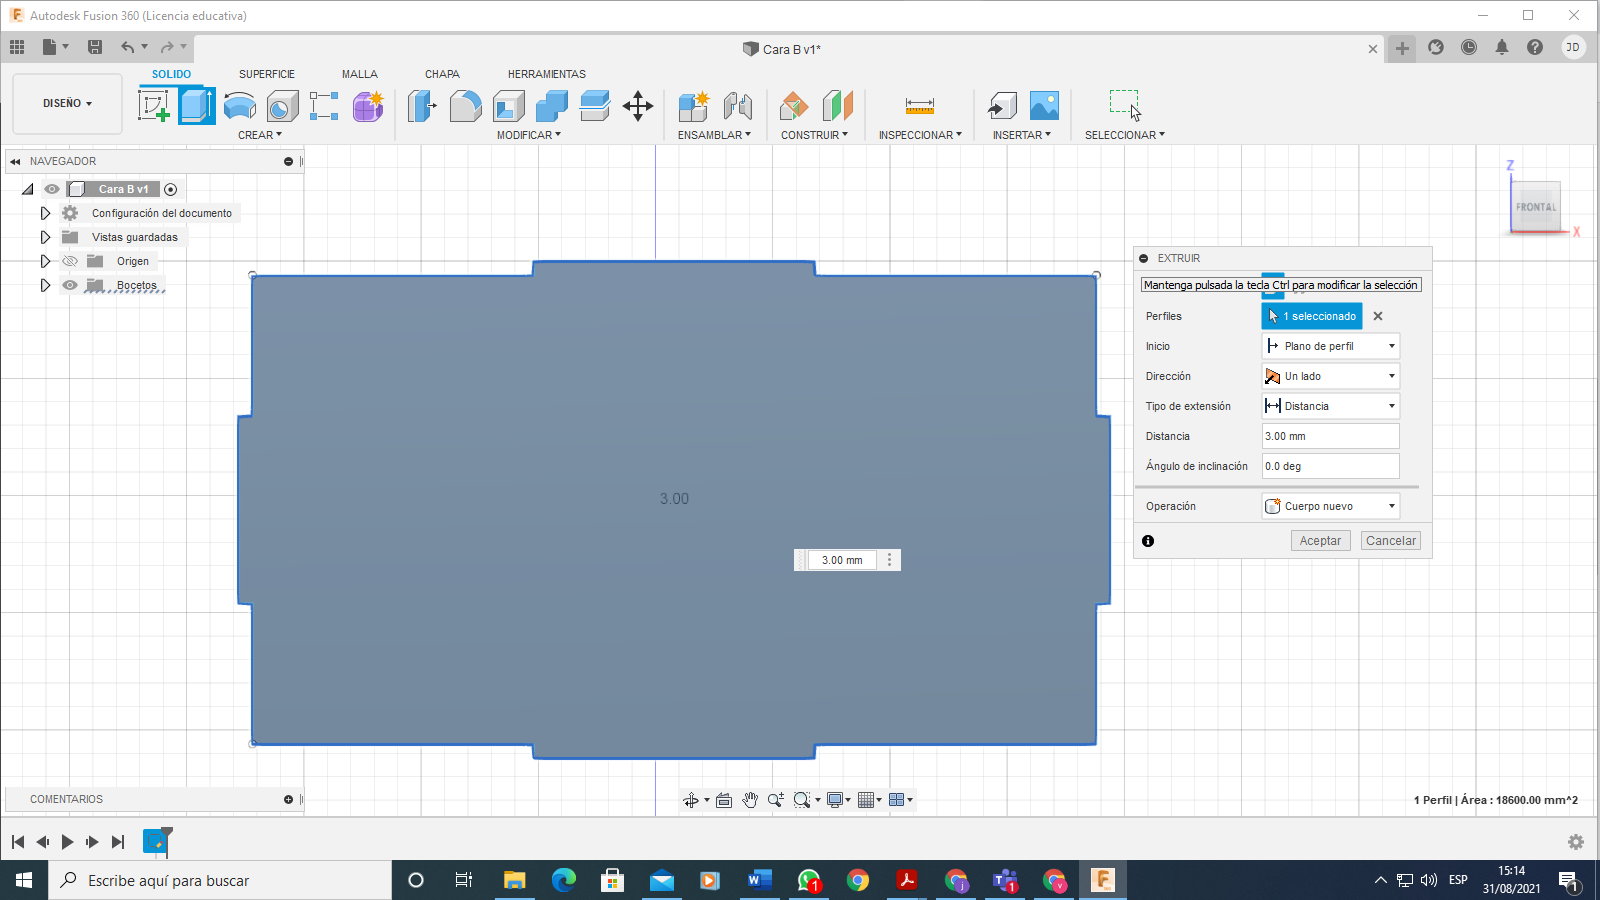The width and height of the screenshot is (1600, 900).
Task: Click the New Component icon
Action: (693, 105)
